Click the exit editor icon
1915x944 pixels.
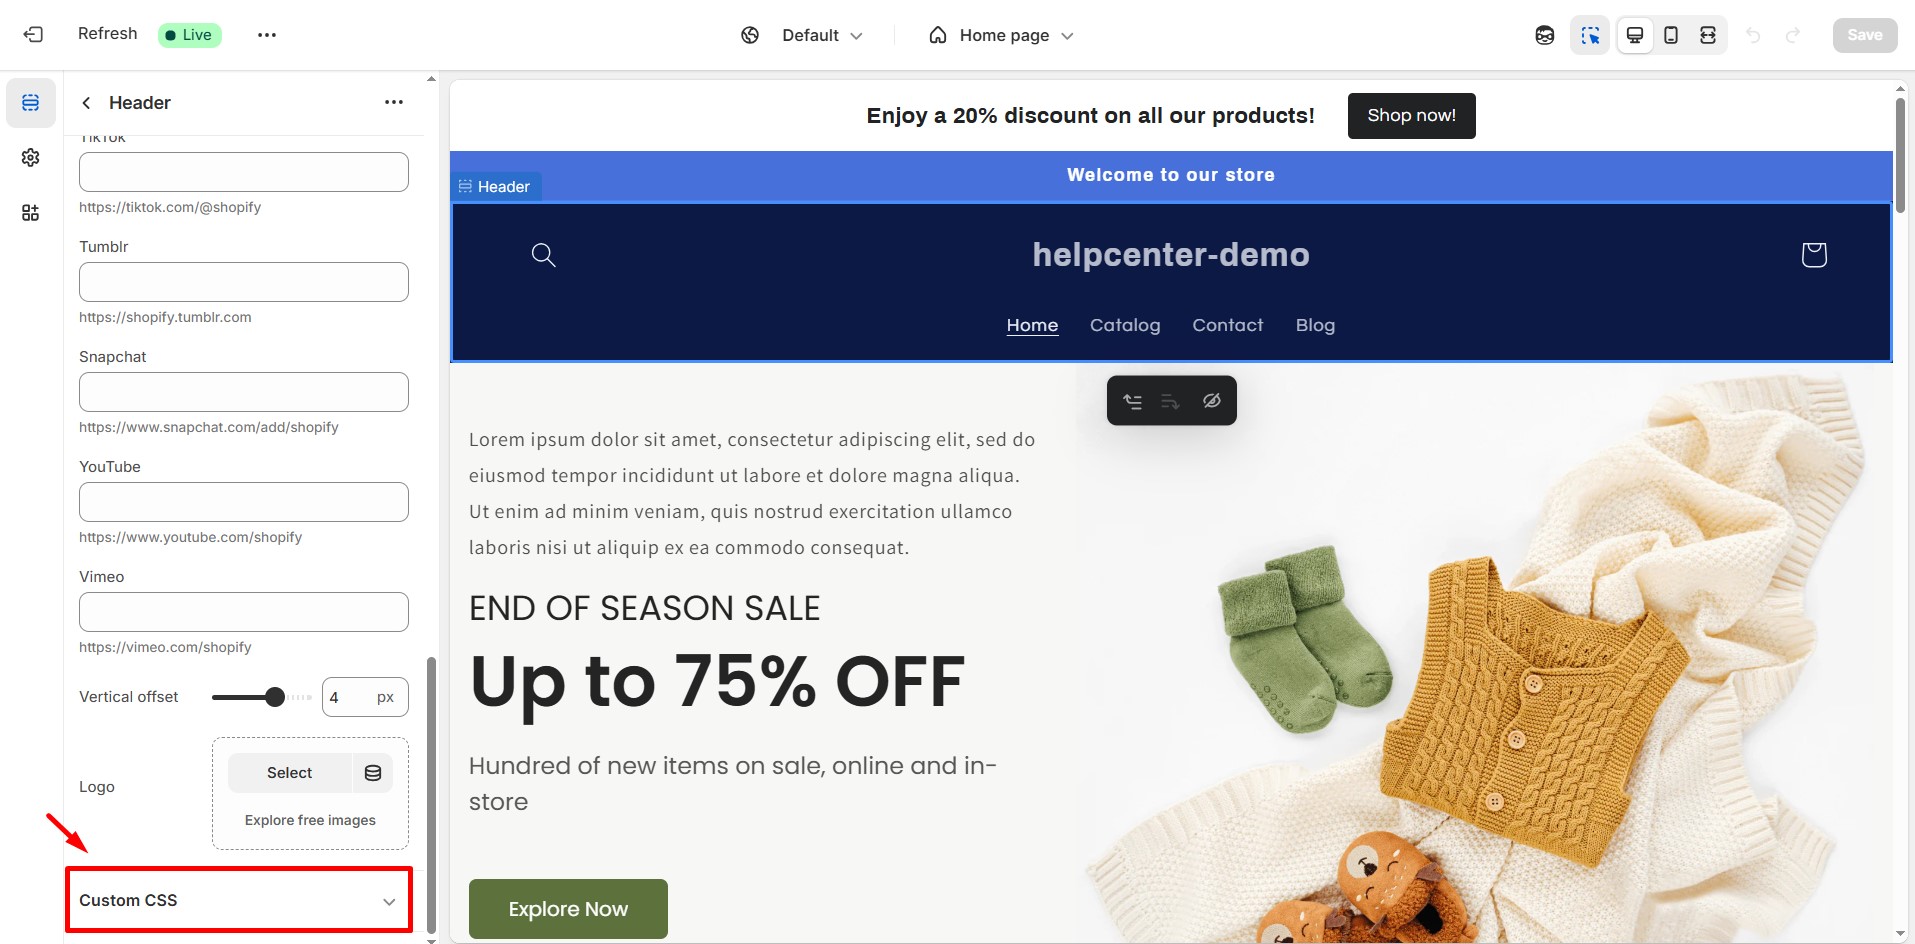coord(33,35)
